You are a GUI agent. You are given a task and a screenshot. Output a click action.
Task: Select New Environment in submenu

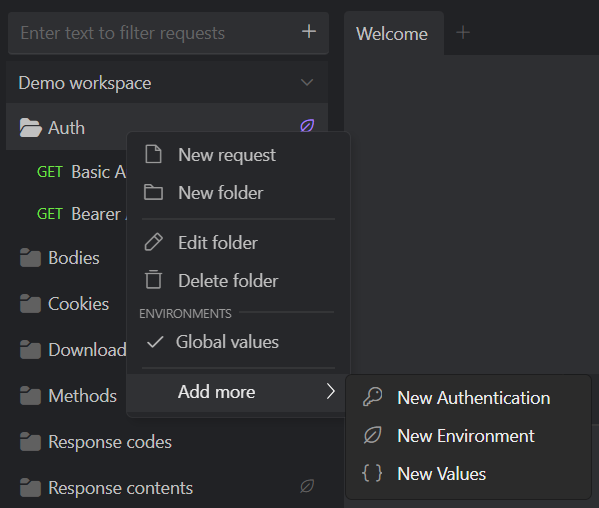(x=468, y=435)
